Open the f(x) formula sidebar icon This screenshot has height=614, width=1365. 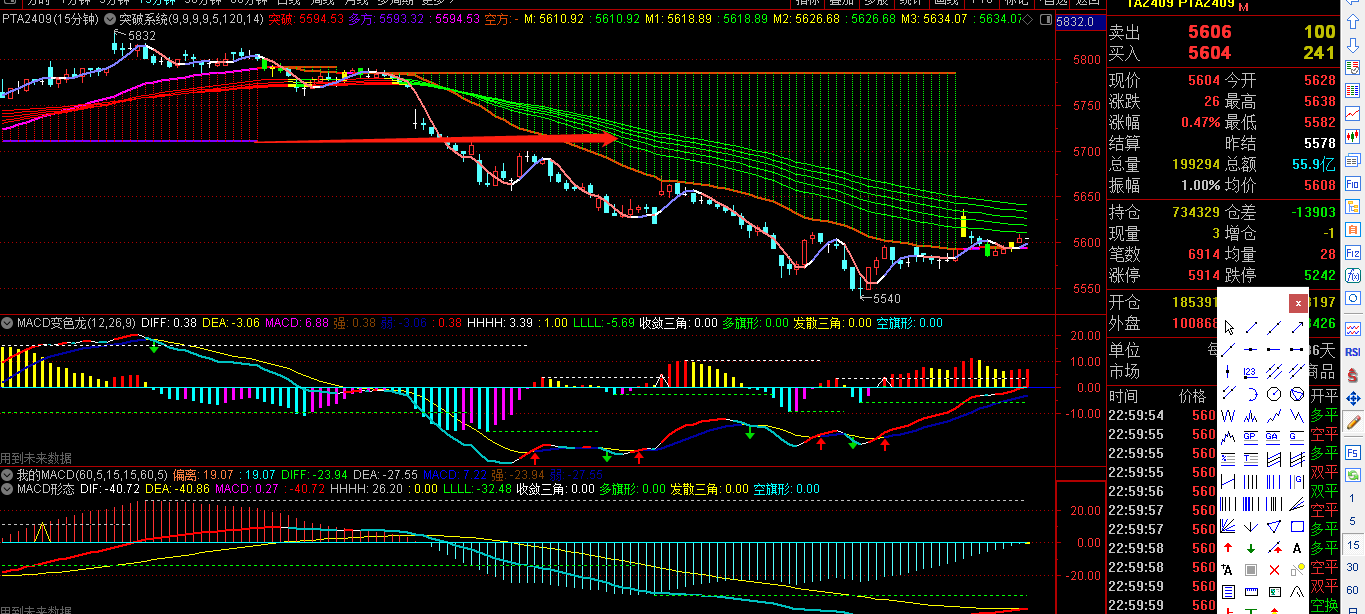coord(1353,275)
